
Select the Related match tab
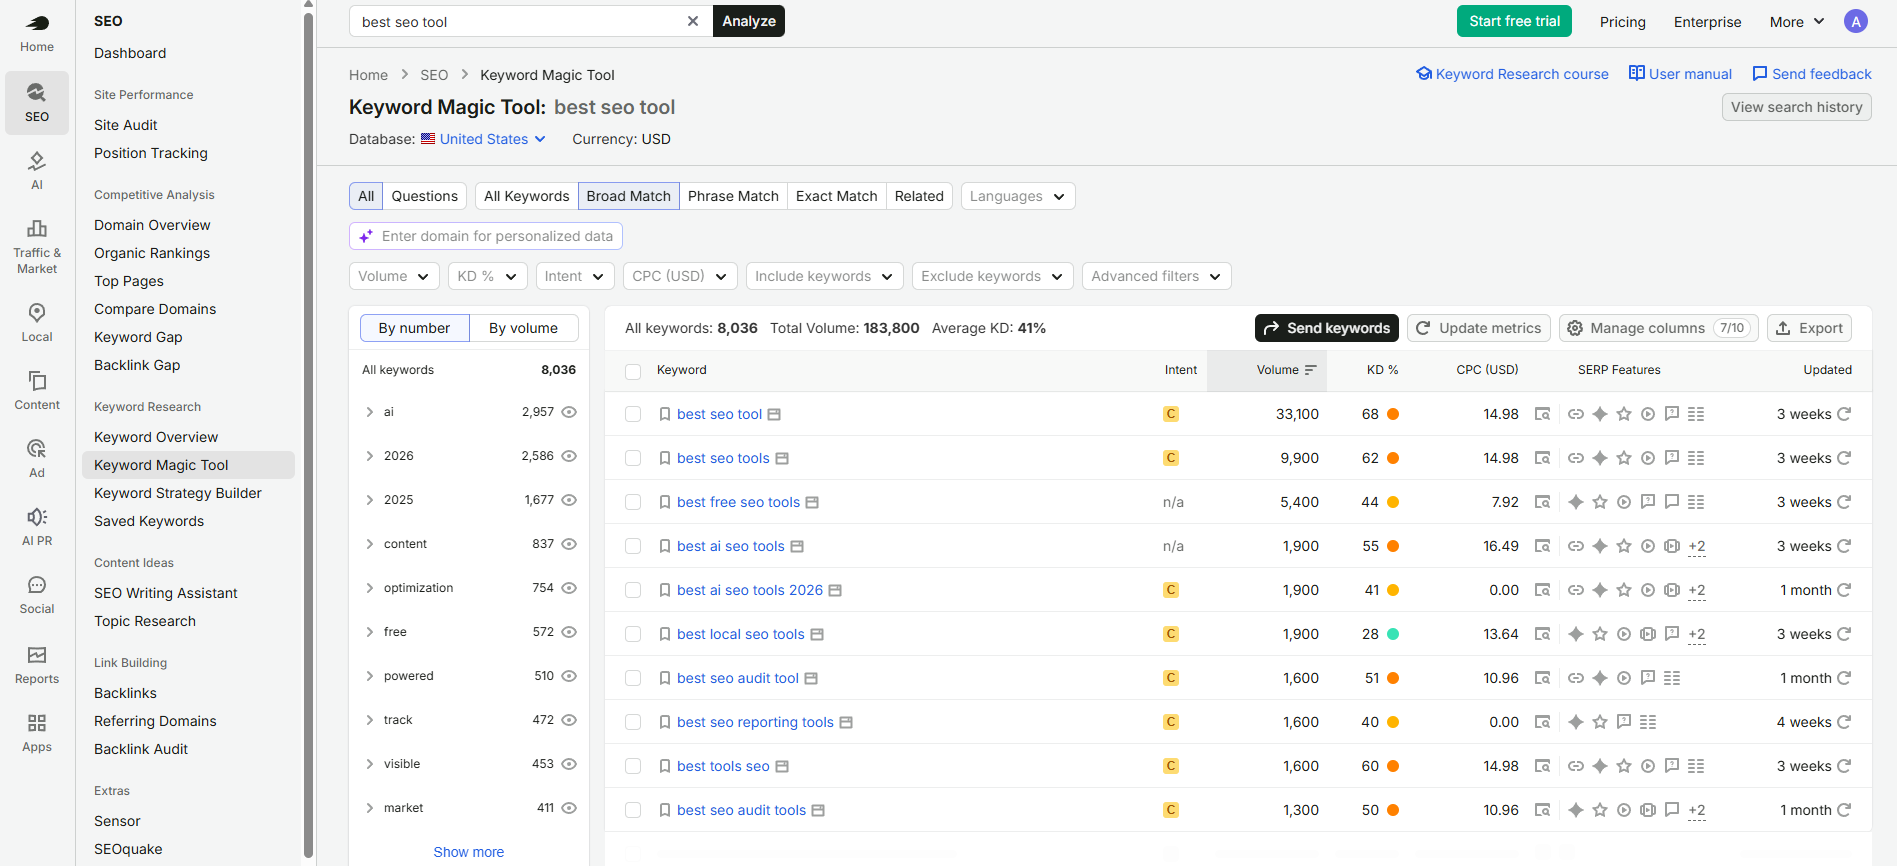tap(919, 196)
